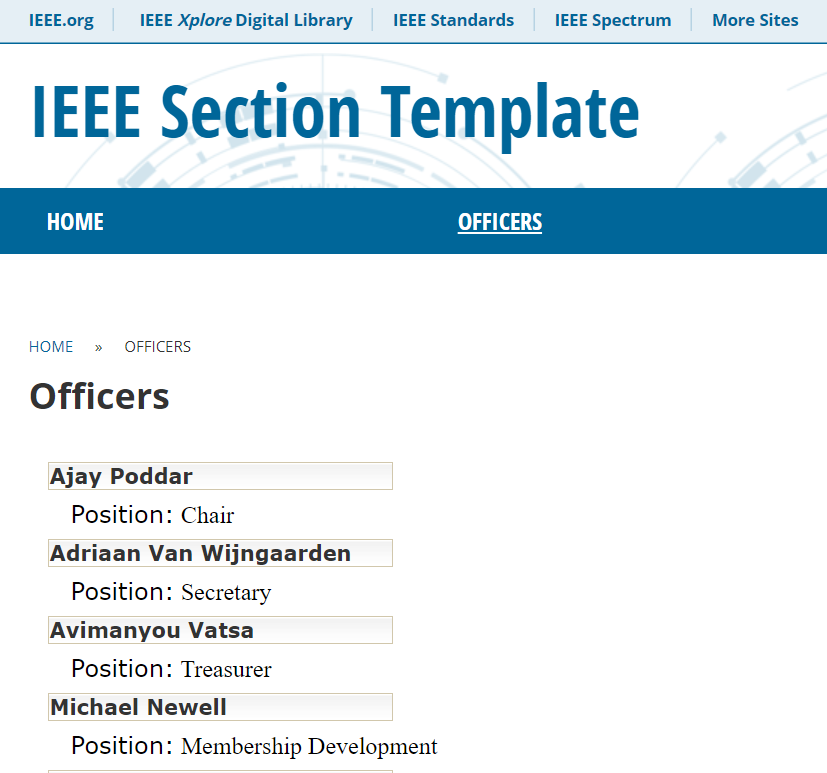Image resolution: width=827 pixels, height=773 pixels.
Task: Click HOME in the breadcrumb trail
Action: pos(51,346)
